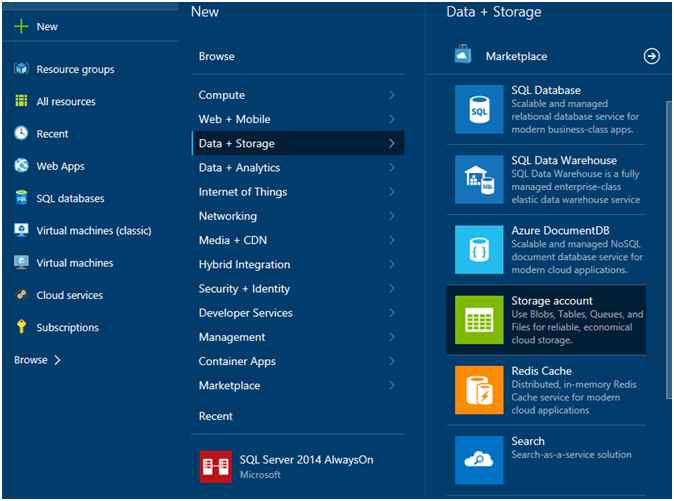This screenshot has width=674, height=501.
Task: Click the Search service title text
Action: tap(528, 441)
